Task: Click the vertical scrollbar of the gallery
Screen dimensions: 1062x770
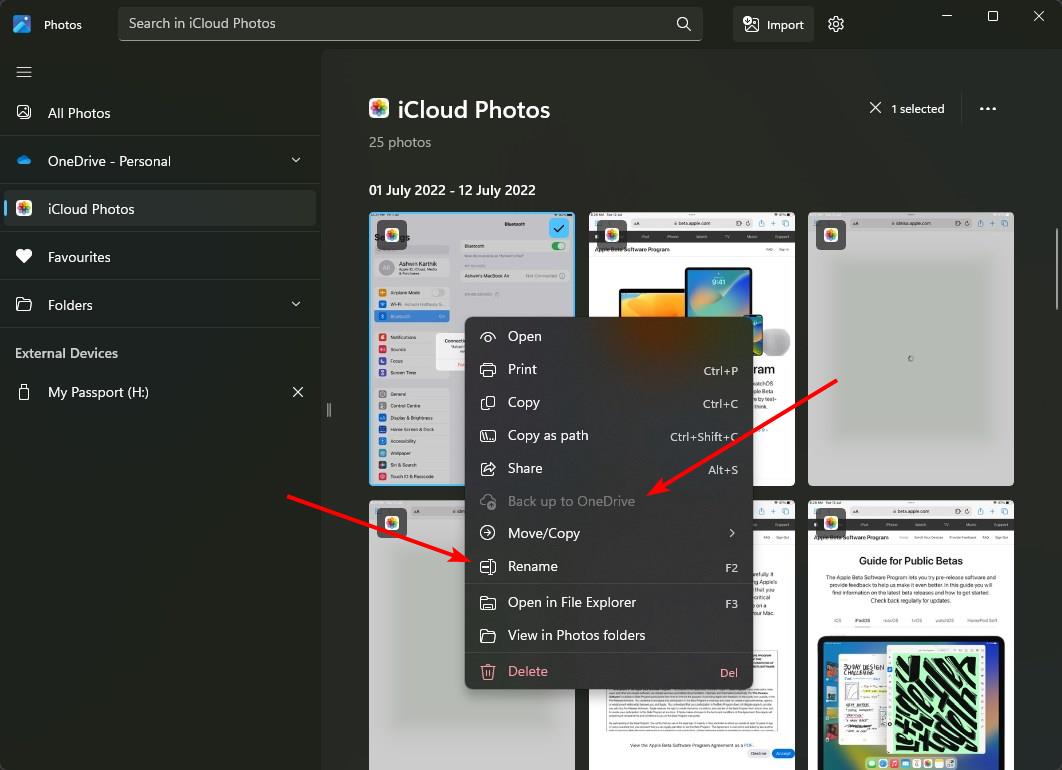Action: (x=1057, y=269)
